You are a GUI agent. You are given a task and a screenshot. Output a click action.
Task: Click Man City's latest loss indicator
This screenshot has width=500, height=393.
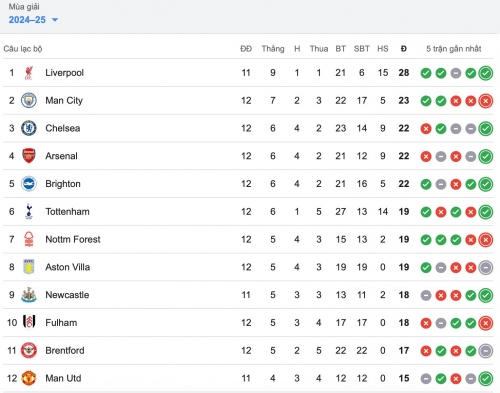point(486,101)
